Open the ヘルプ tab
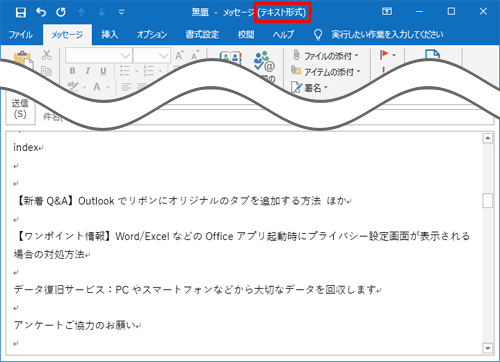The height and width of the screenshot is (362, 500). (x=283, y=34)
